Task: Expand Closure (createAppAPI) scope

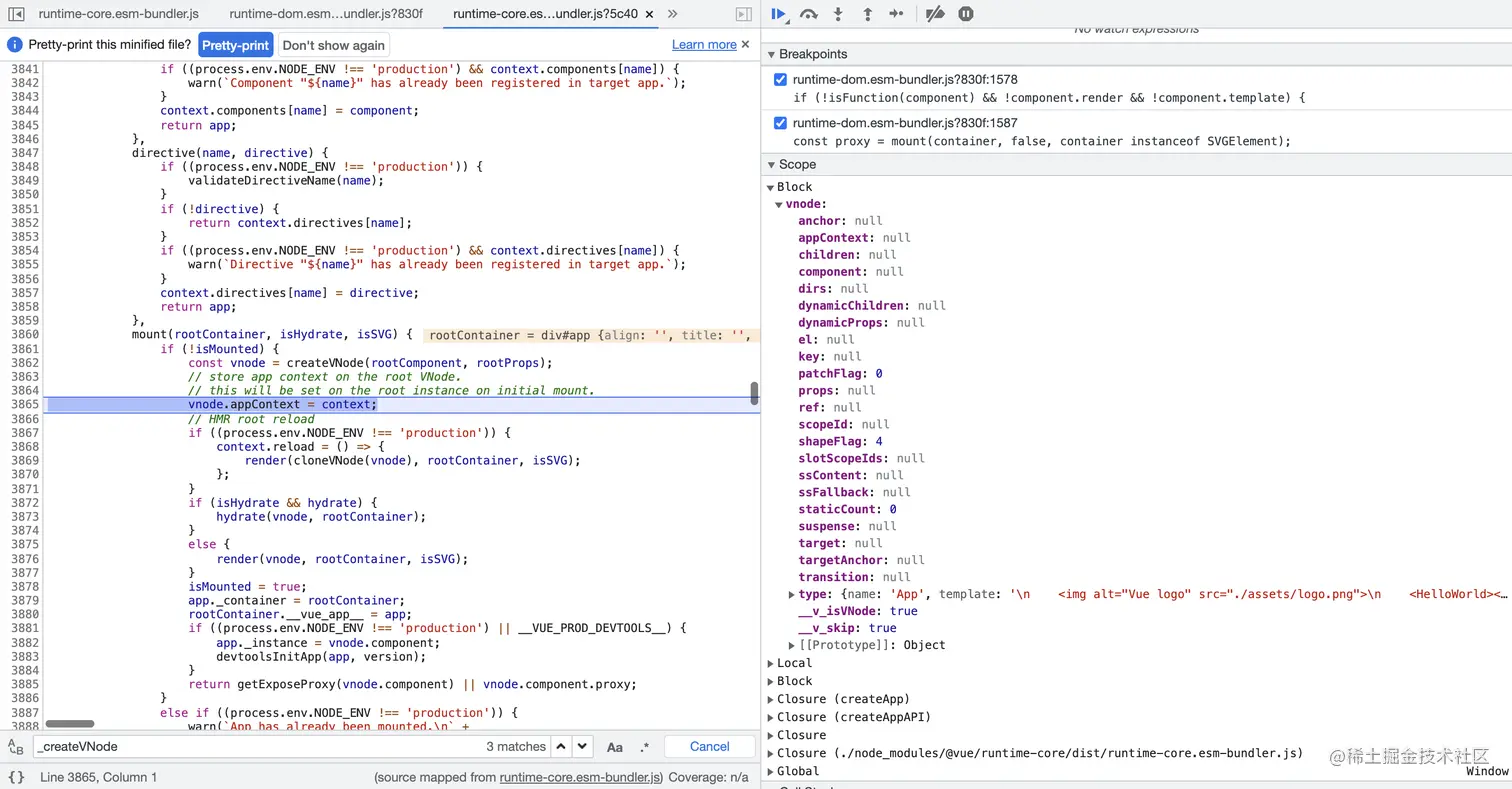Action: [x=771, y=717]
